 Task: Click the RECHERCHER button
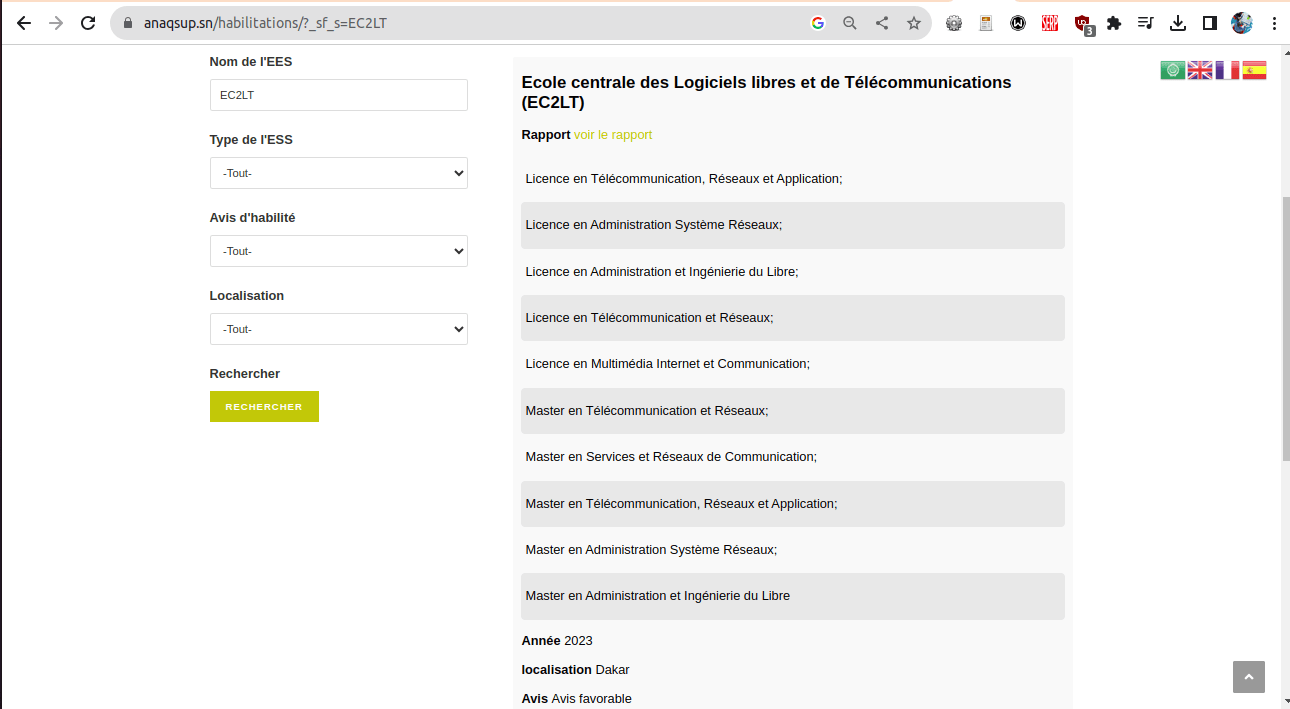pyautogui.click(x=264, y=406)
